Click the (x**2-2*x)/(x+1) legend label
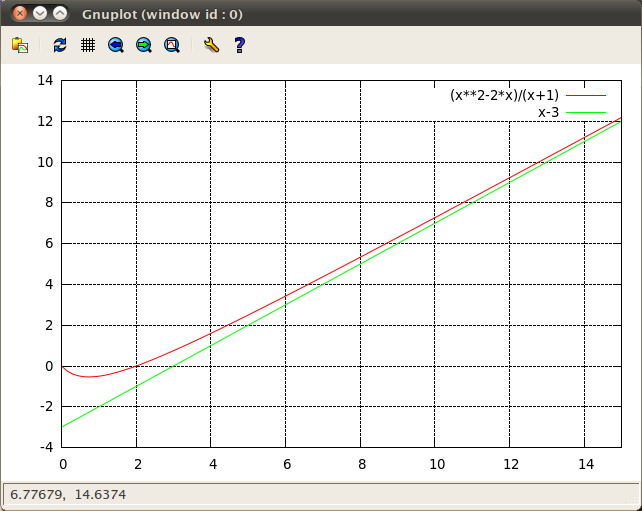This screenshot has width=642, height=511. (503, 96)
